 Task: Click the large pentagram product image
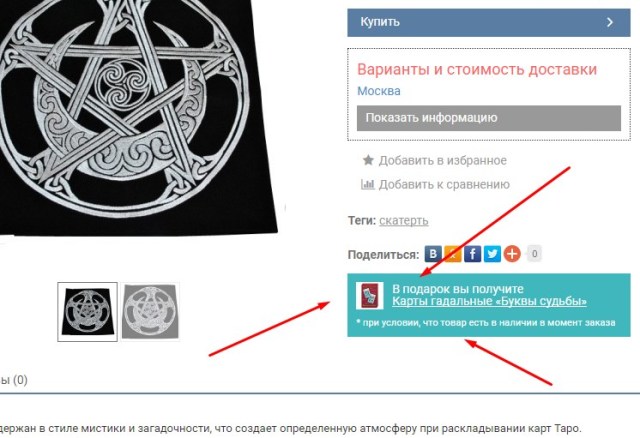pos(135,114)
